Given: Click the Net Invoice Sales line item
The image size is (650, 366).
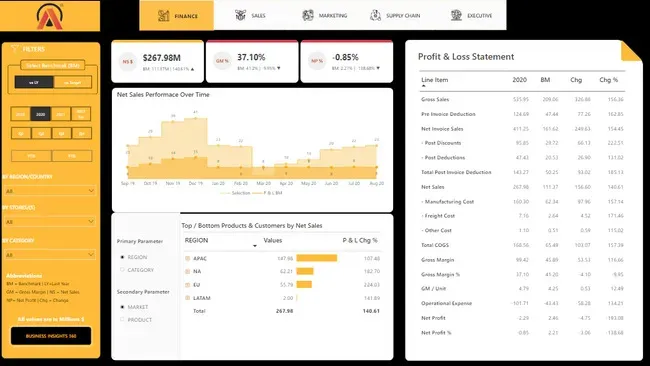Looking at the screenshot, I should (x=442, y=129).
